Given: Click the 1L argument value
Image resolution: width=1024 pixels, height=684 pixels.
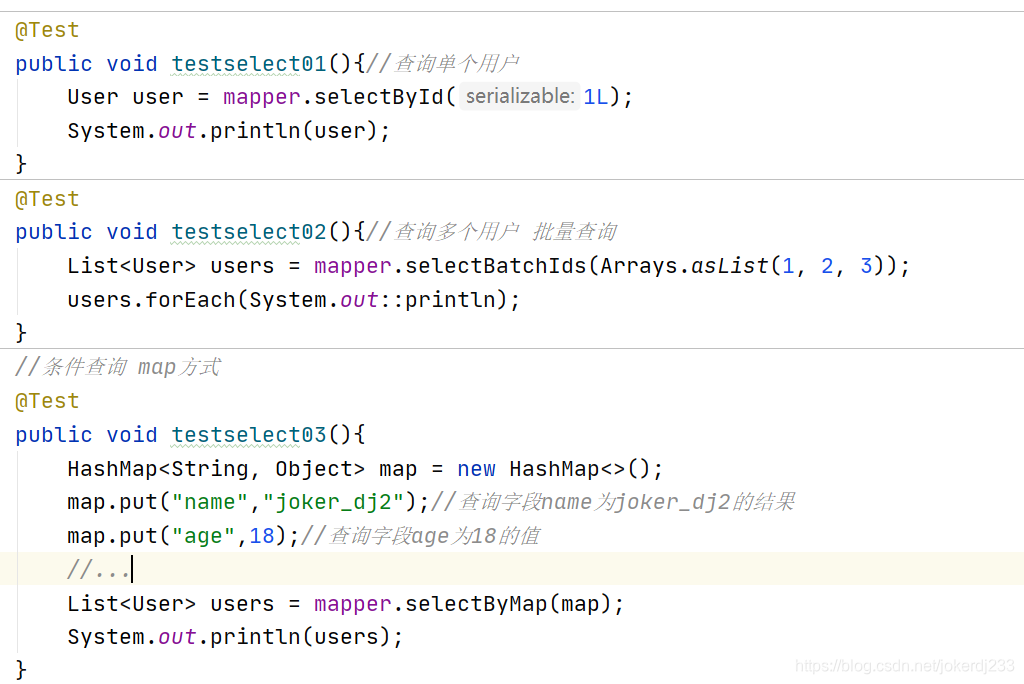Looking at the screenshot, I should pyautogui.click(x=596, y=97).
